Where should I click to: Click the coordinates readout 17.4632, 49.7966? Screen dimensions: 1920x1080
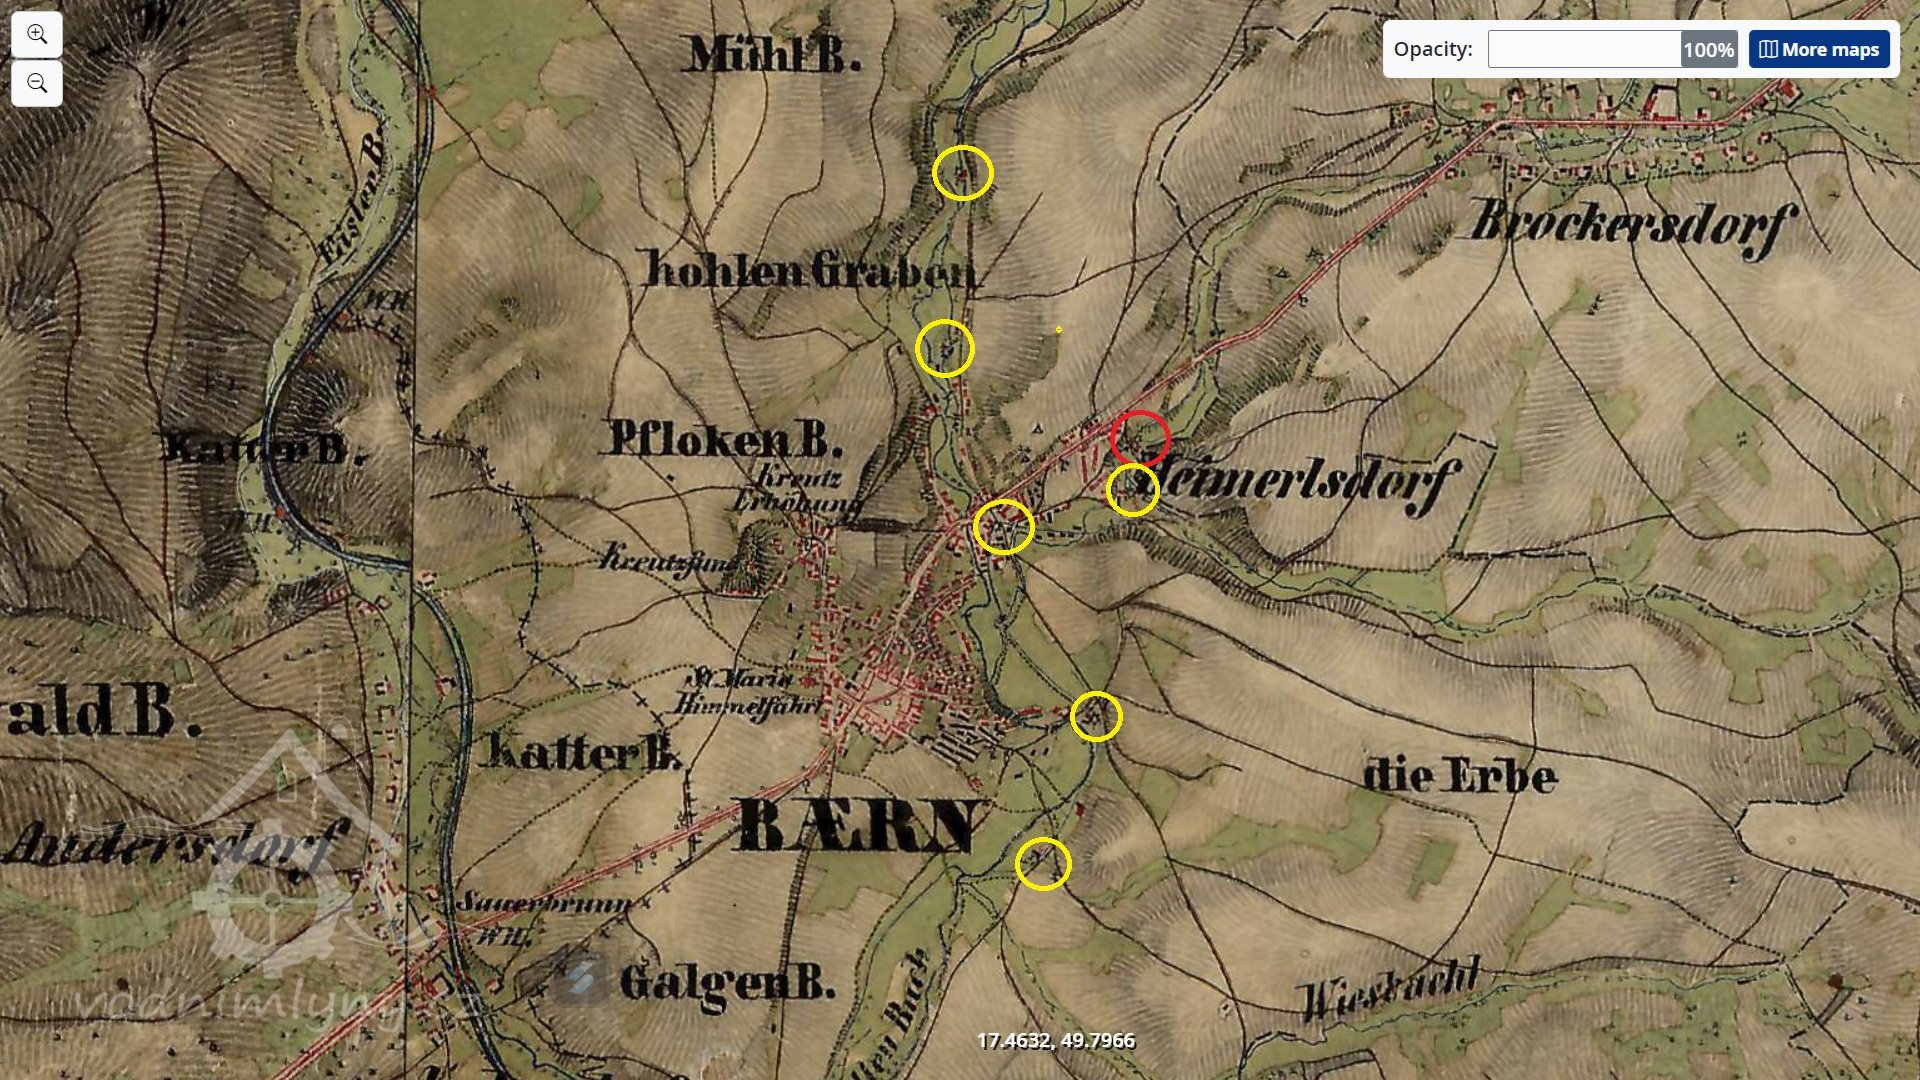pyautogui.click(x=1055, y=1040)
